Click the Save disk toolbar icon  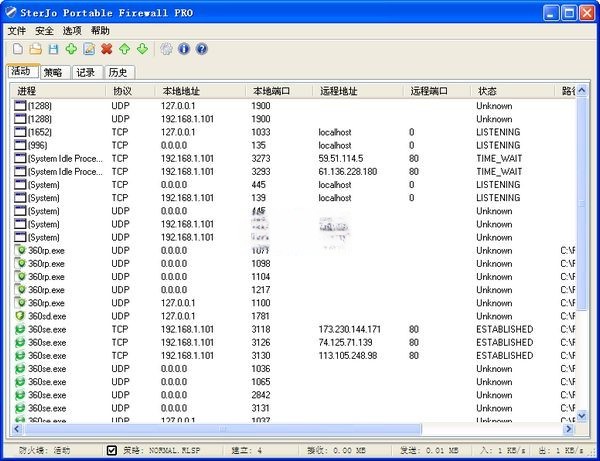[x=53, y=49]
